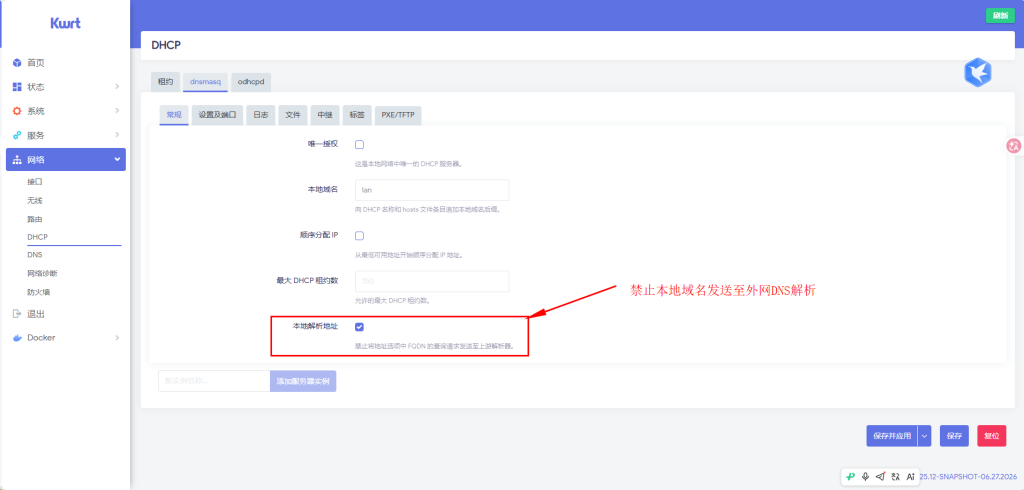The width and height of the screenshot is (1024, 490).
Task: Click the 首页 home cube icon
Action: click(x=17, y=63)
